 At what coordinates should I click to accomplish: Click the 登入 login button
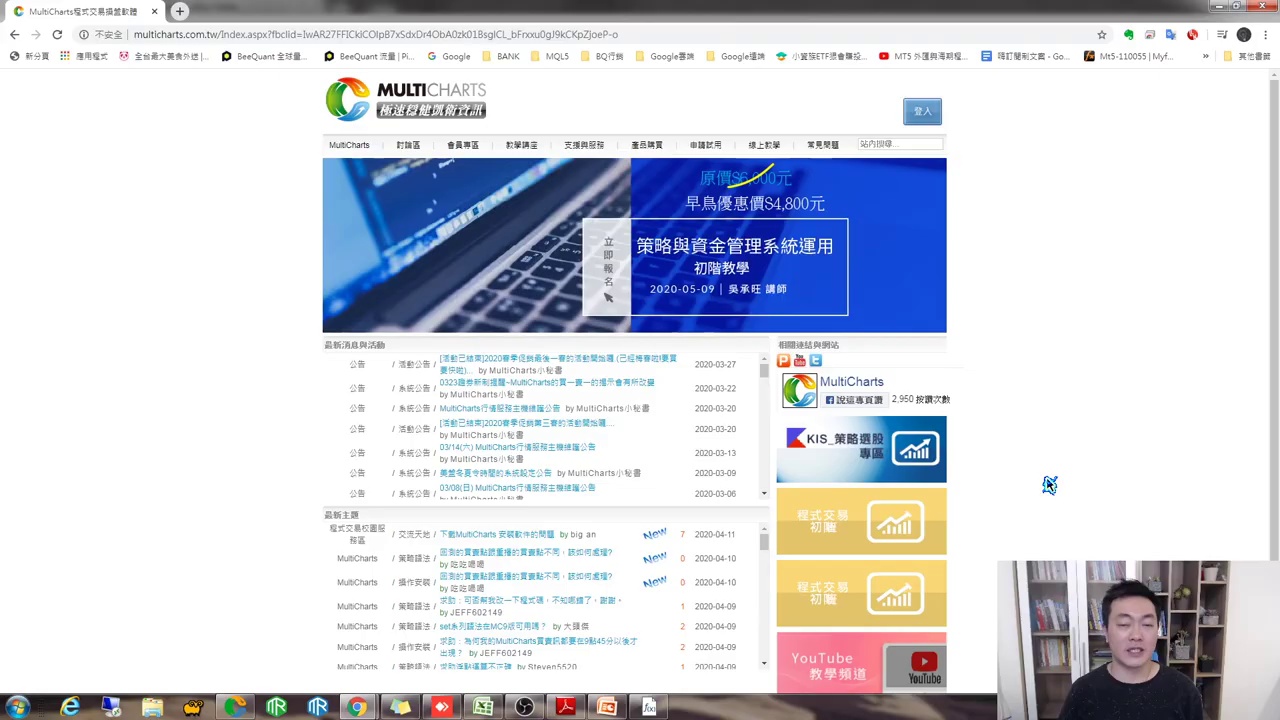pos(922,111)
